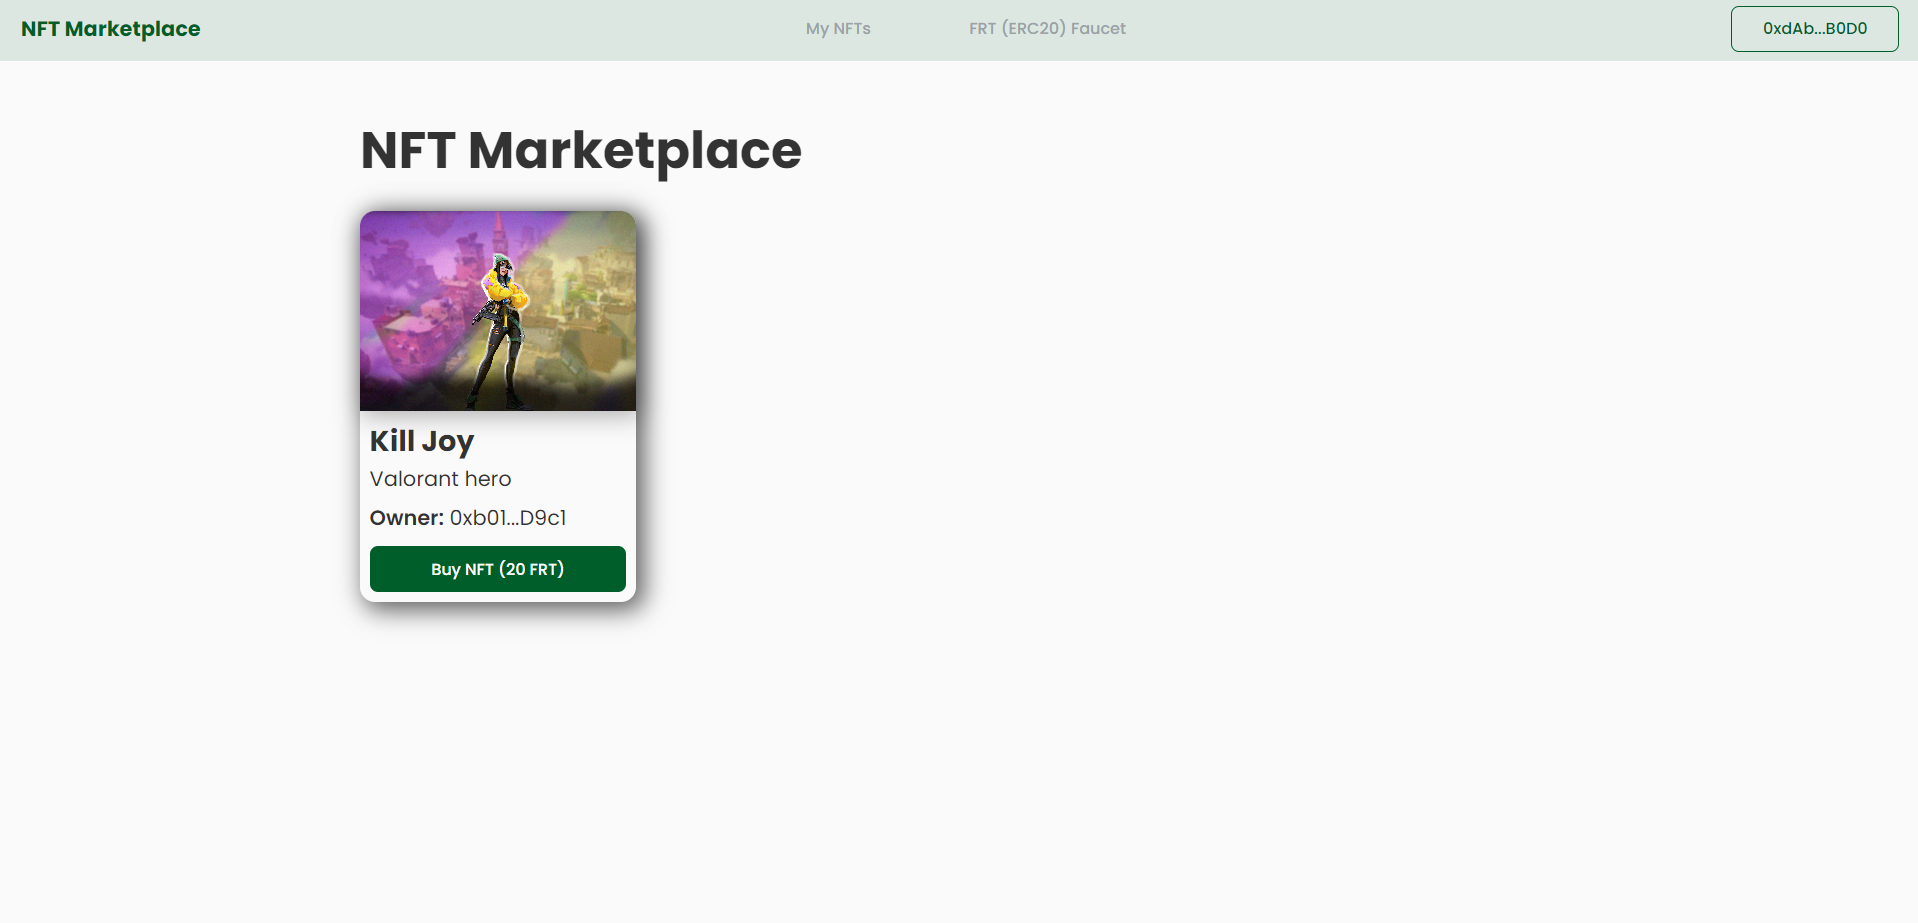Open the Kill Joy NFT image

click(x=498, y=311)
